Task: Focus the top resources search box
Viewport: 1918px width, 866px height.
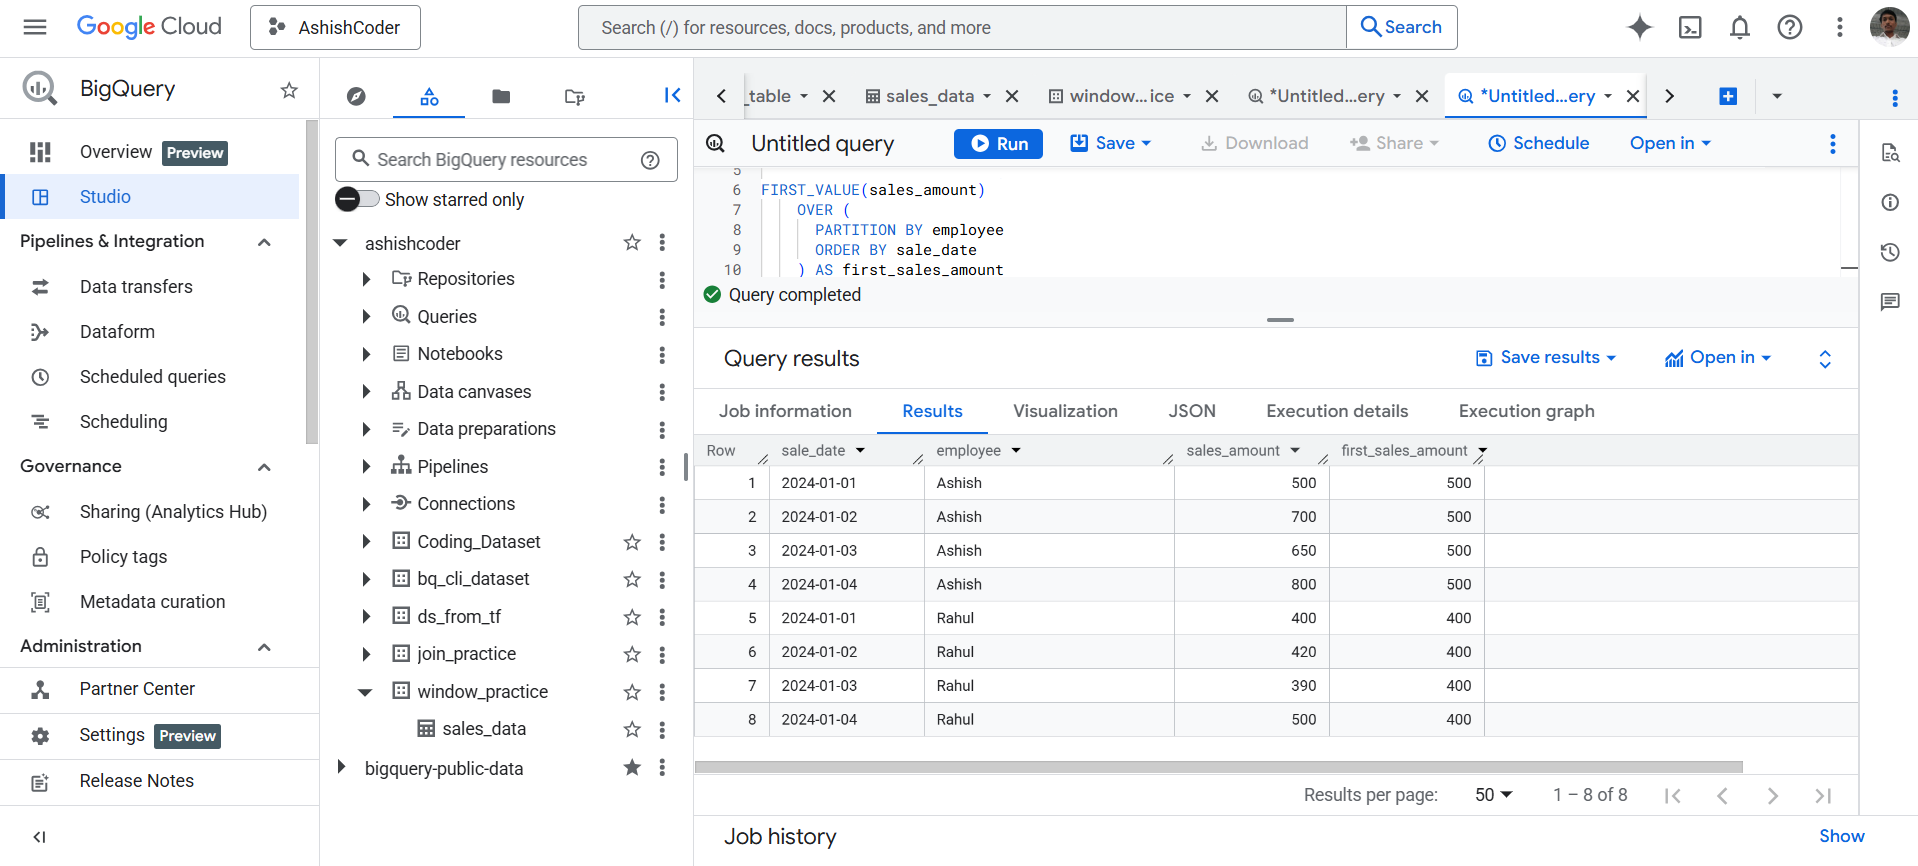Action: [x=962, y=27]
